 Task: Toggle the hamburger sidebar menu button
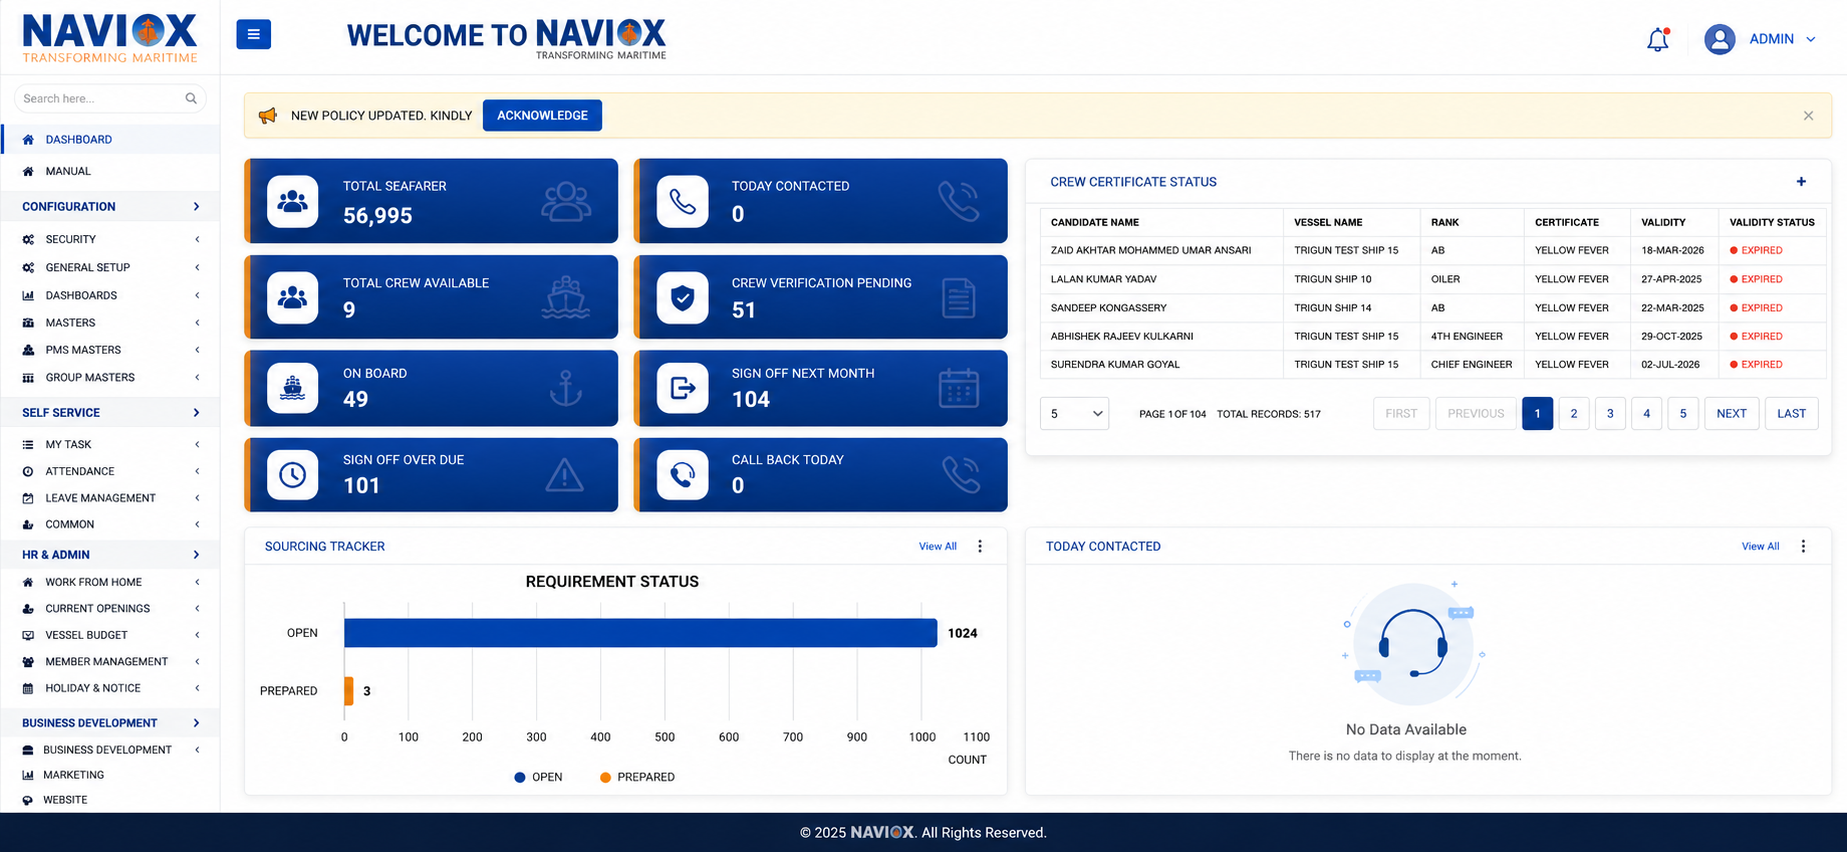pyautogui.click(x=253, y=34)
